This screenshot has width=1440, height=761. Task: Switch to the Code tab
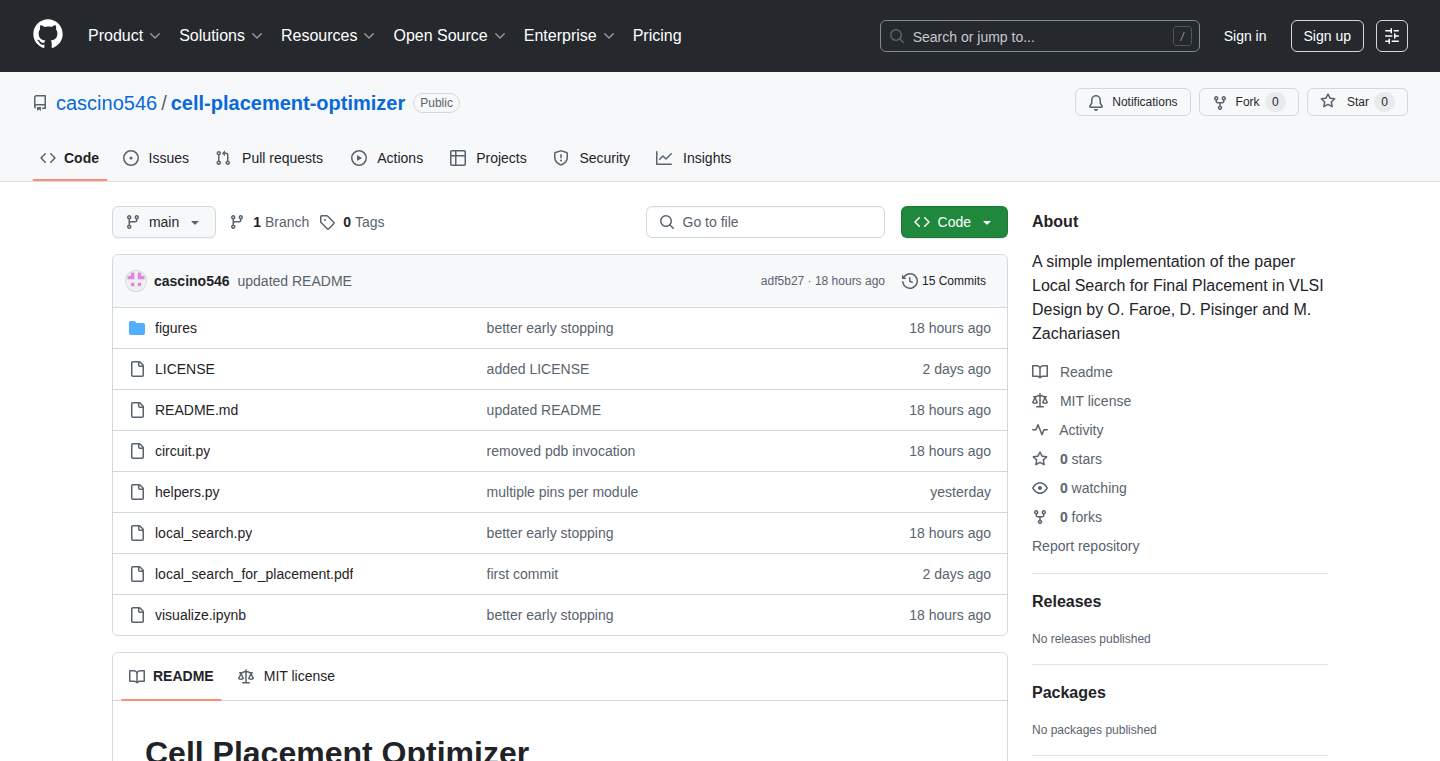[70, 158]
